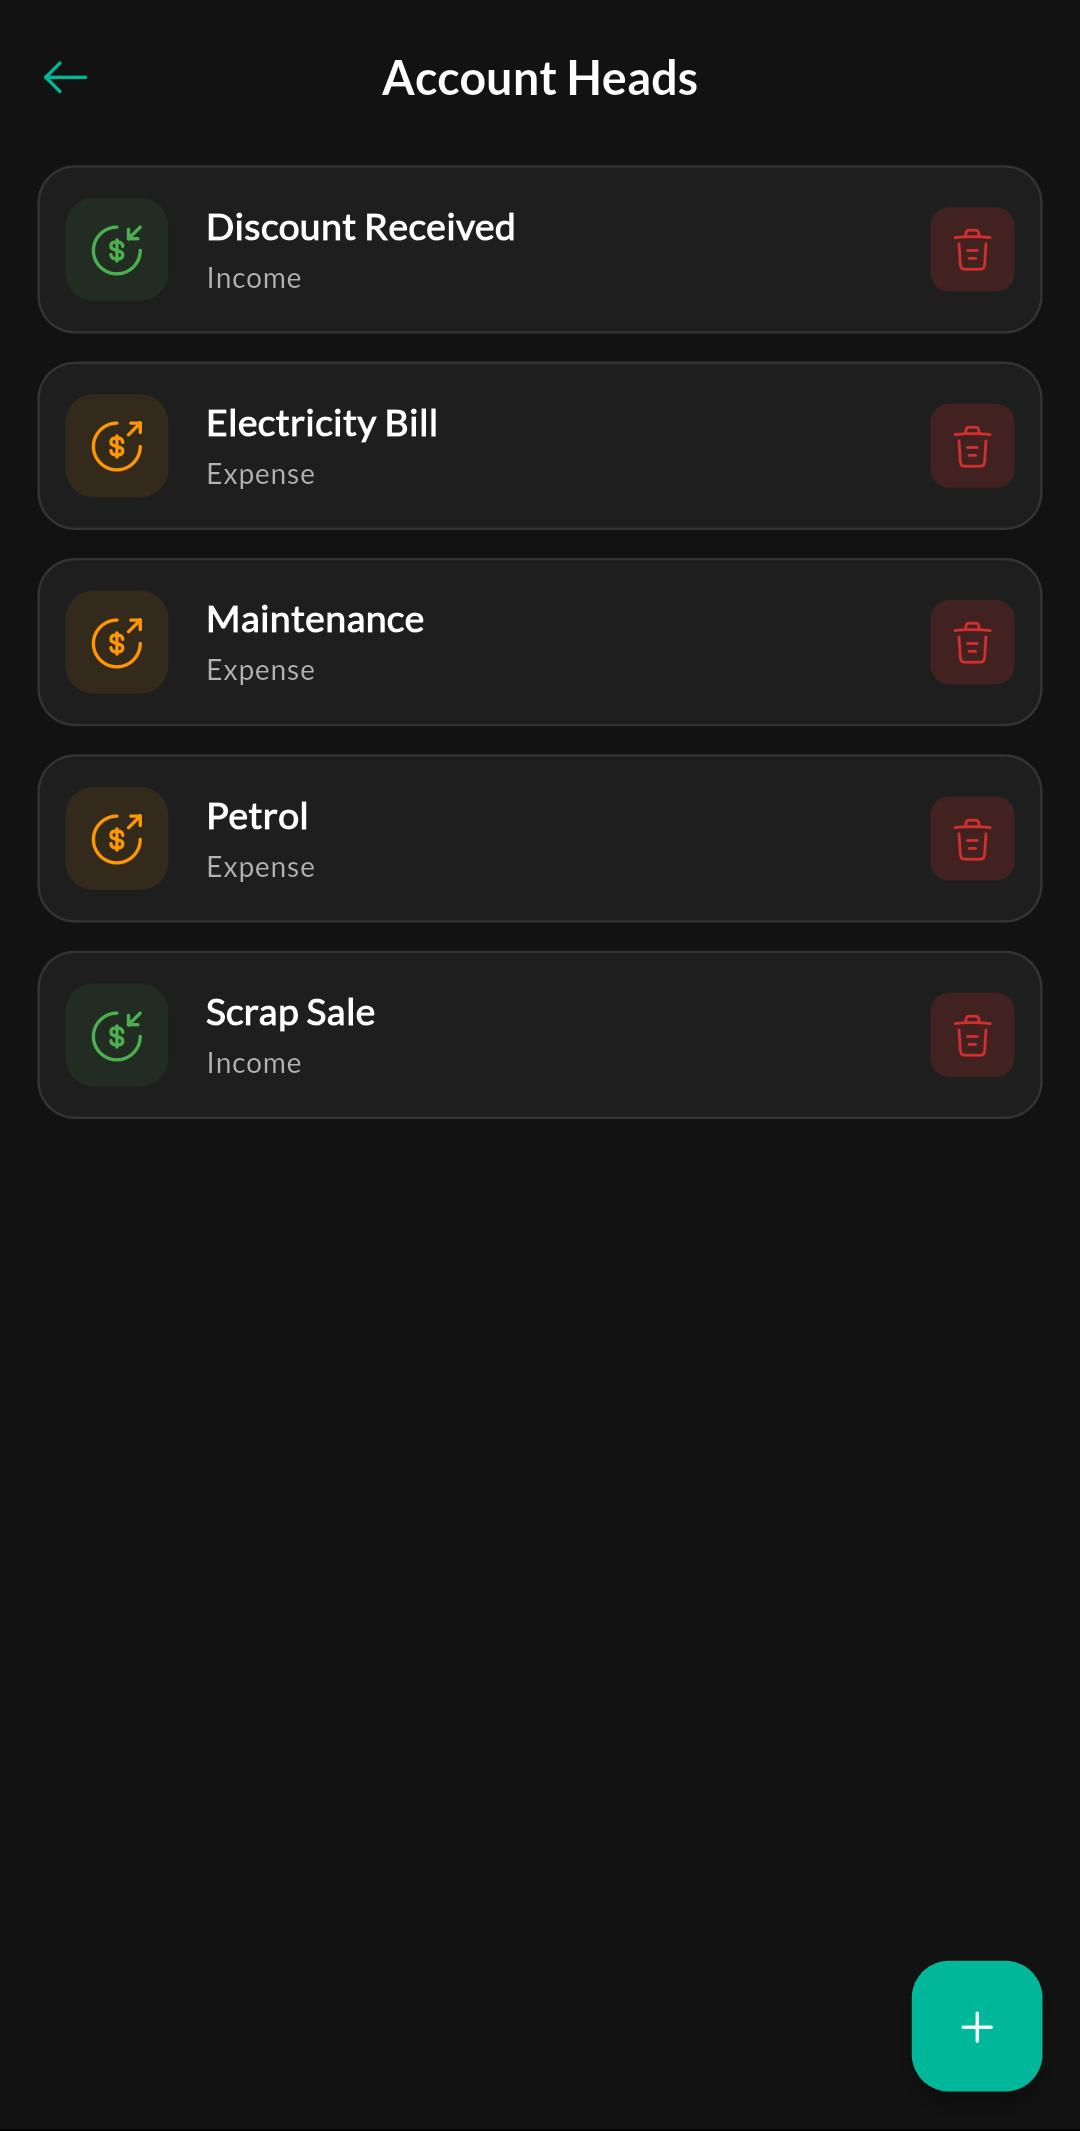This screenshot has width=1080, height=2131.
Task: Tap the Income label under Scrap Sale
Action: coord(254,1063)
